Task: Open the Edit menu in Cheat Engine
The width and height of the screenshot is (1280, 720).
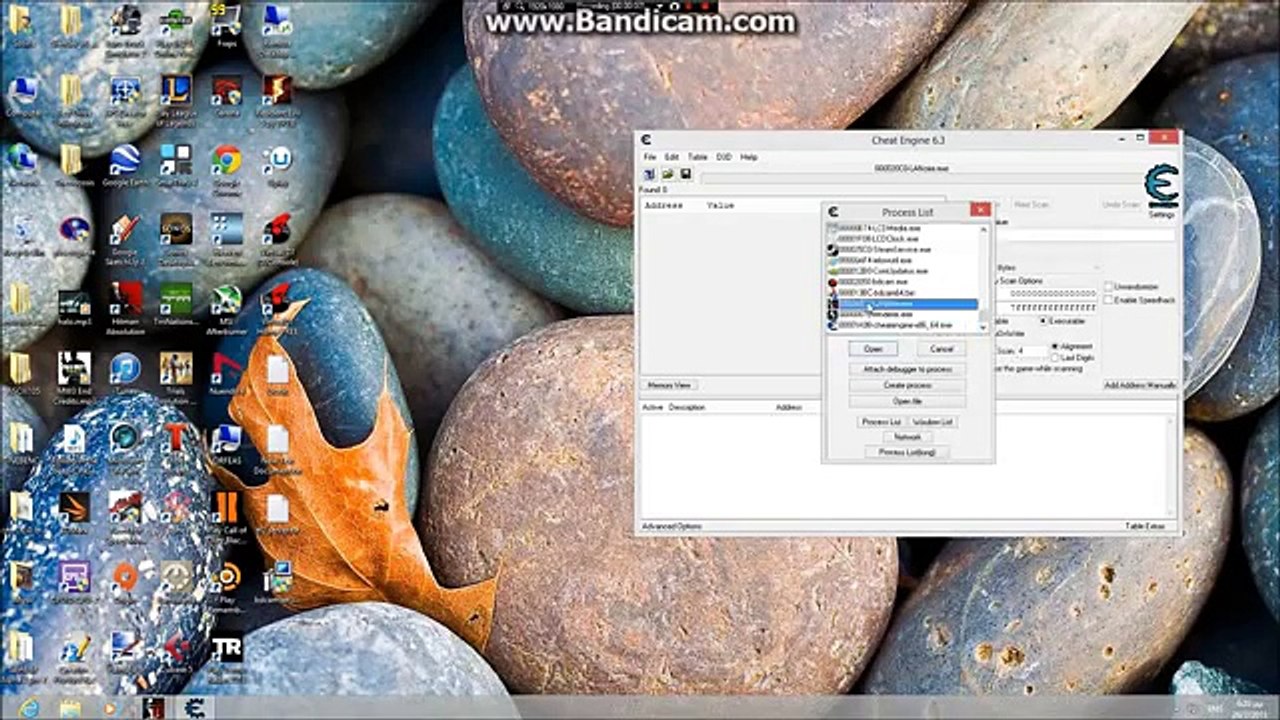Action: coord(672,157)
